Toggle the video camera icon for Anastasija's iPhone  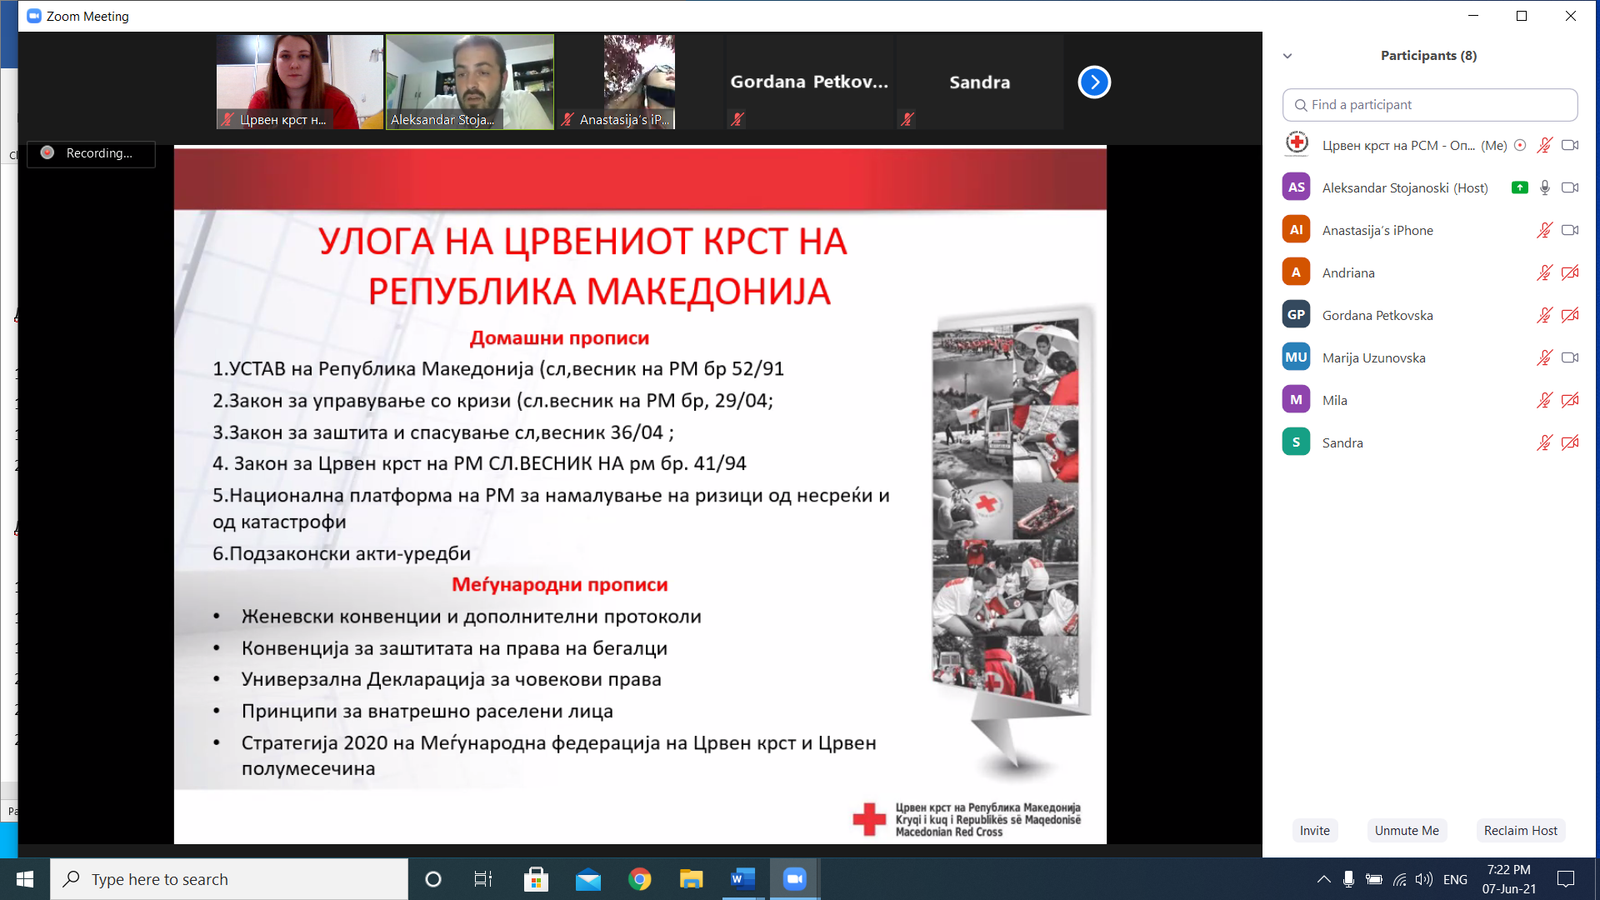(1570, 230)
